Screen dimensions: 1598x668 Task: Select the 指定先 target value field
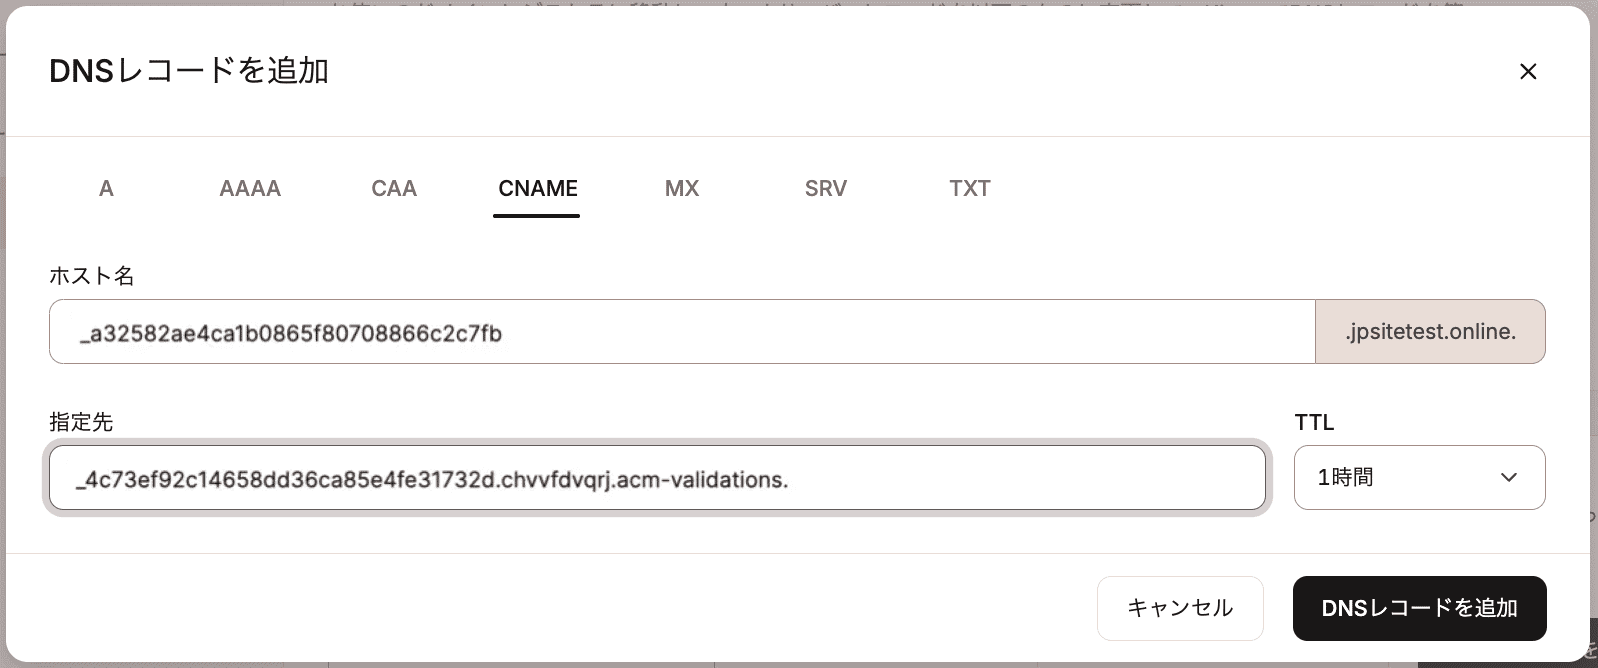pos(655,478)
